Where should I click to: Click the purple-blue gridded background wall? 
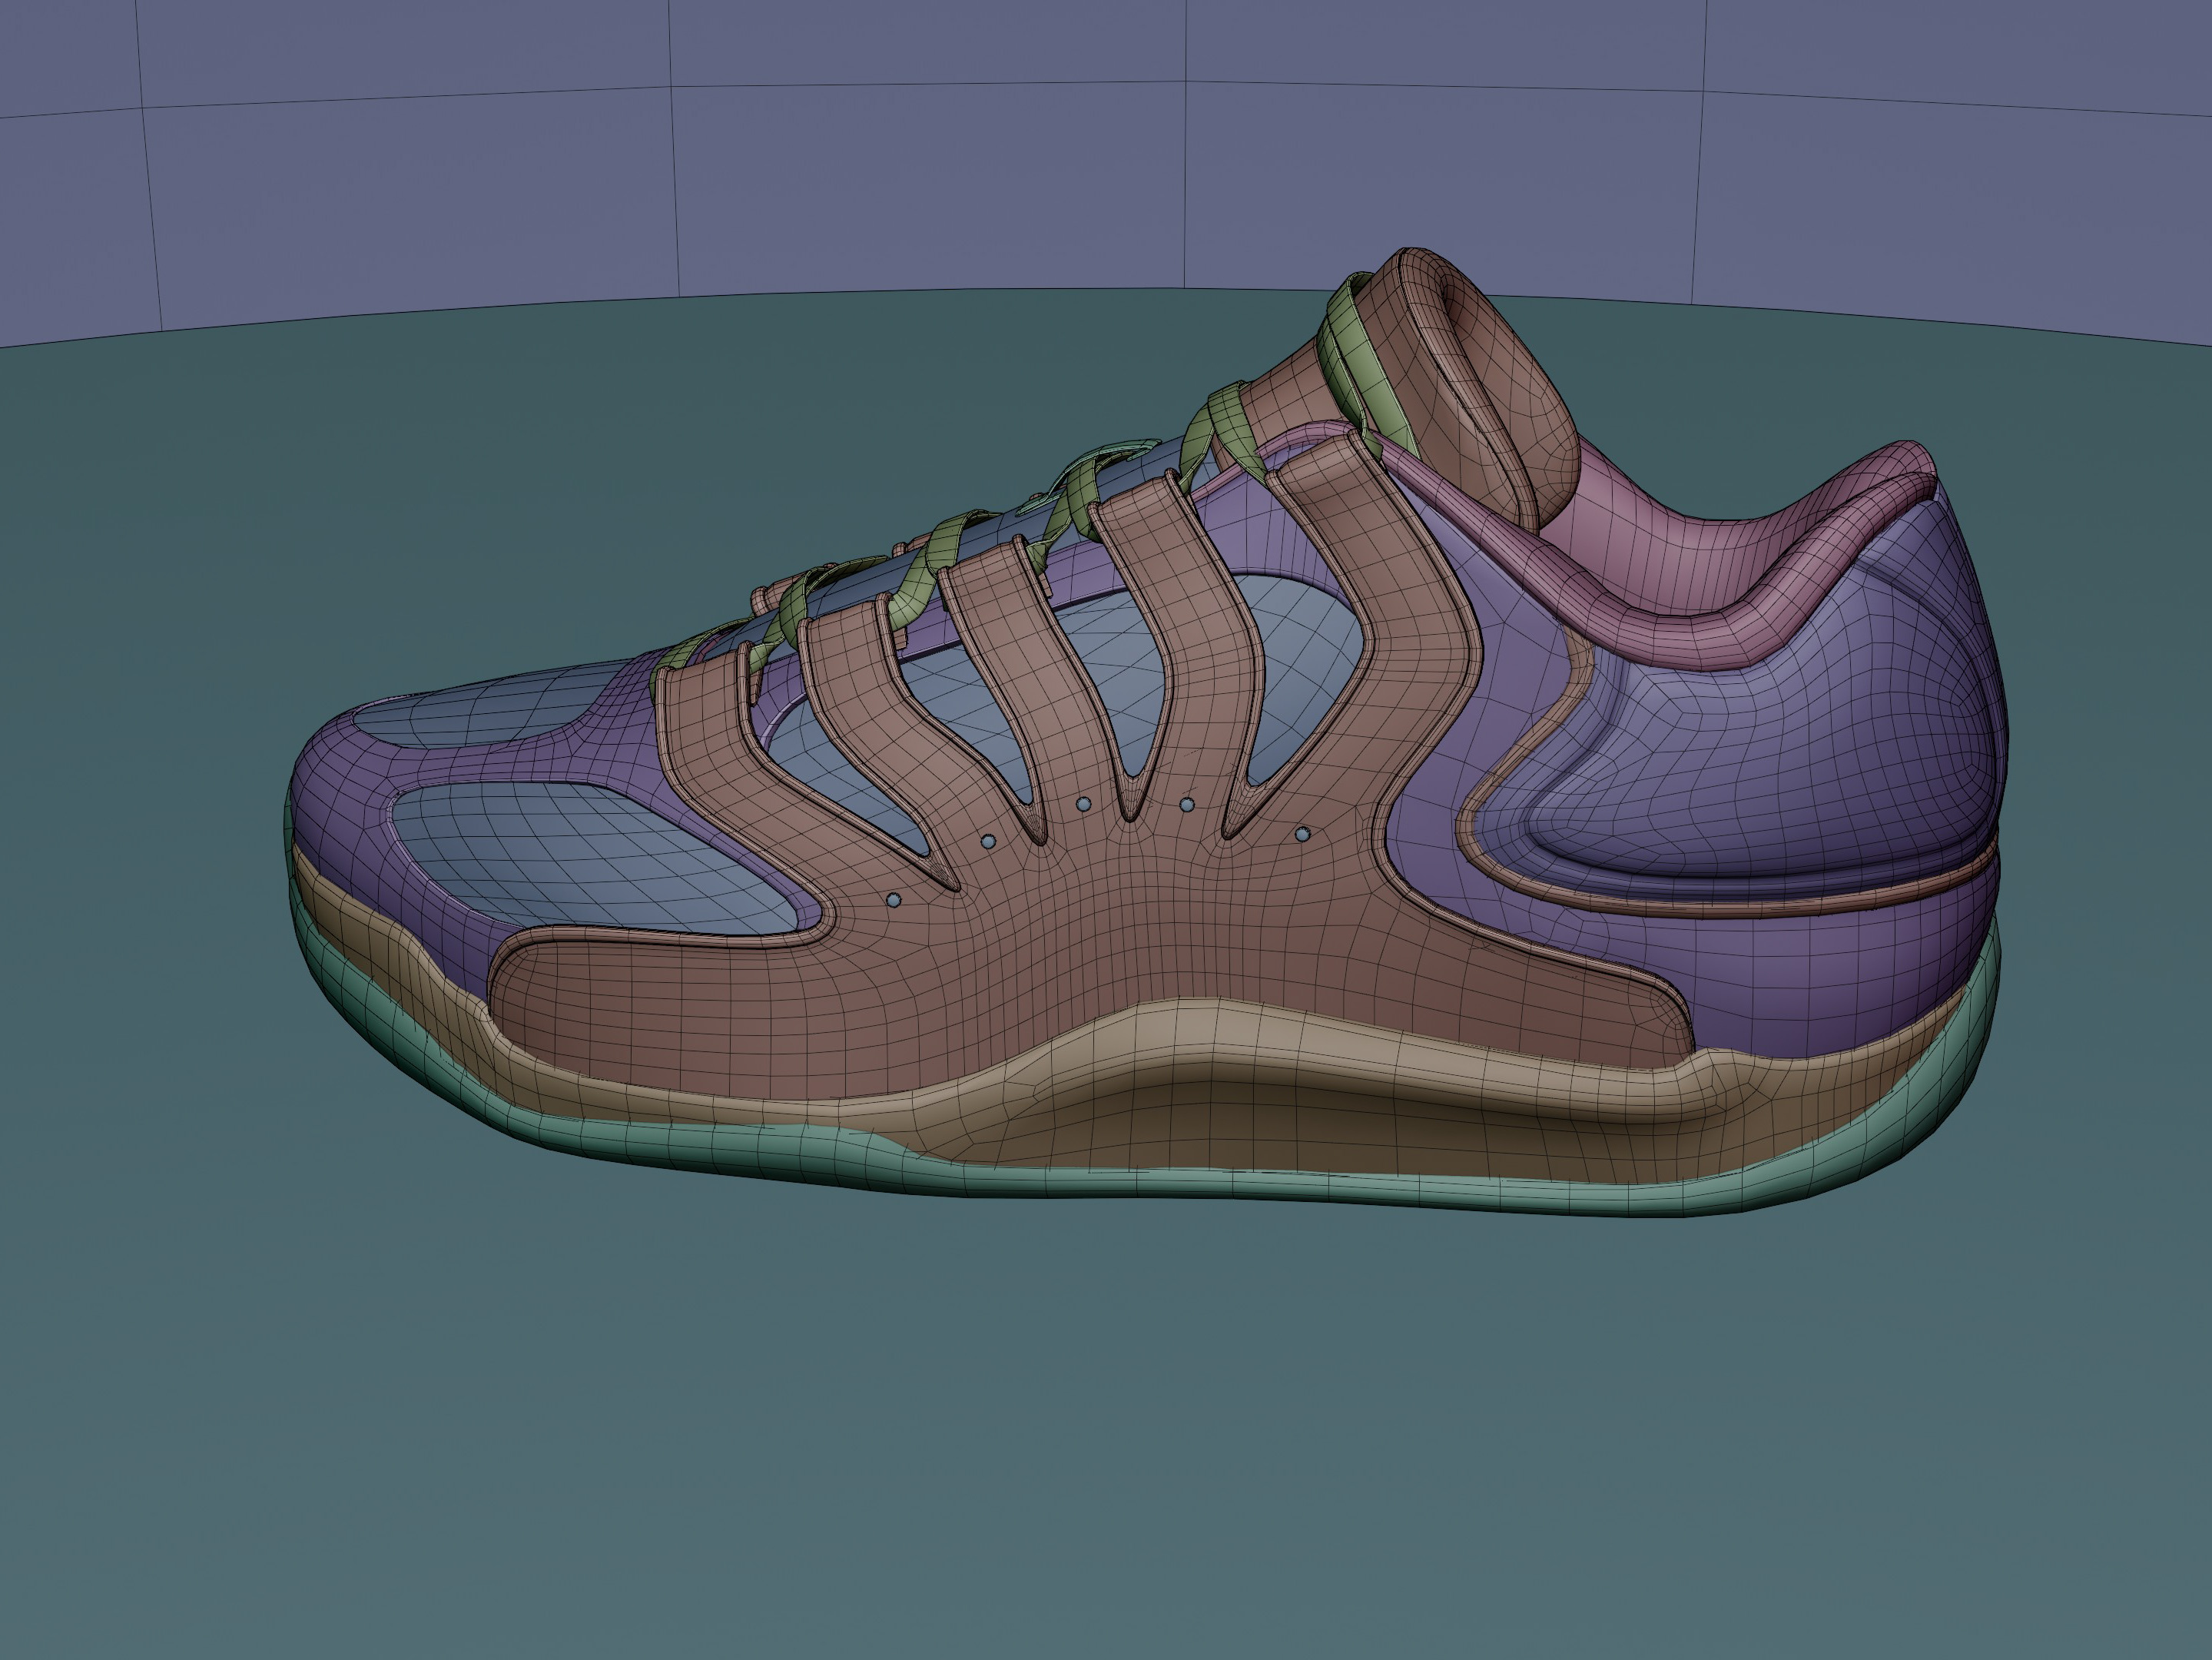click(900, 180)
